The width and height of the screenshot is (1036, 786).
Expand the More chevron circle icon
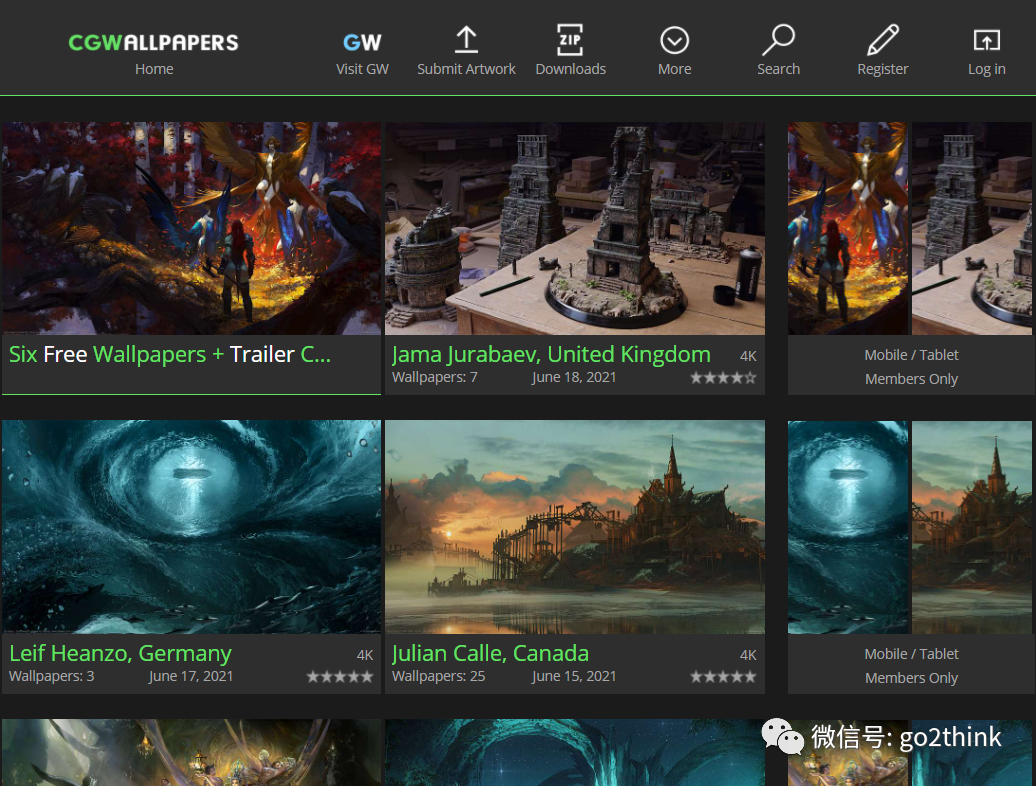click(675, 40)
